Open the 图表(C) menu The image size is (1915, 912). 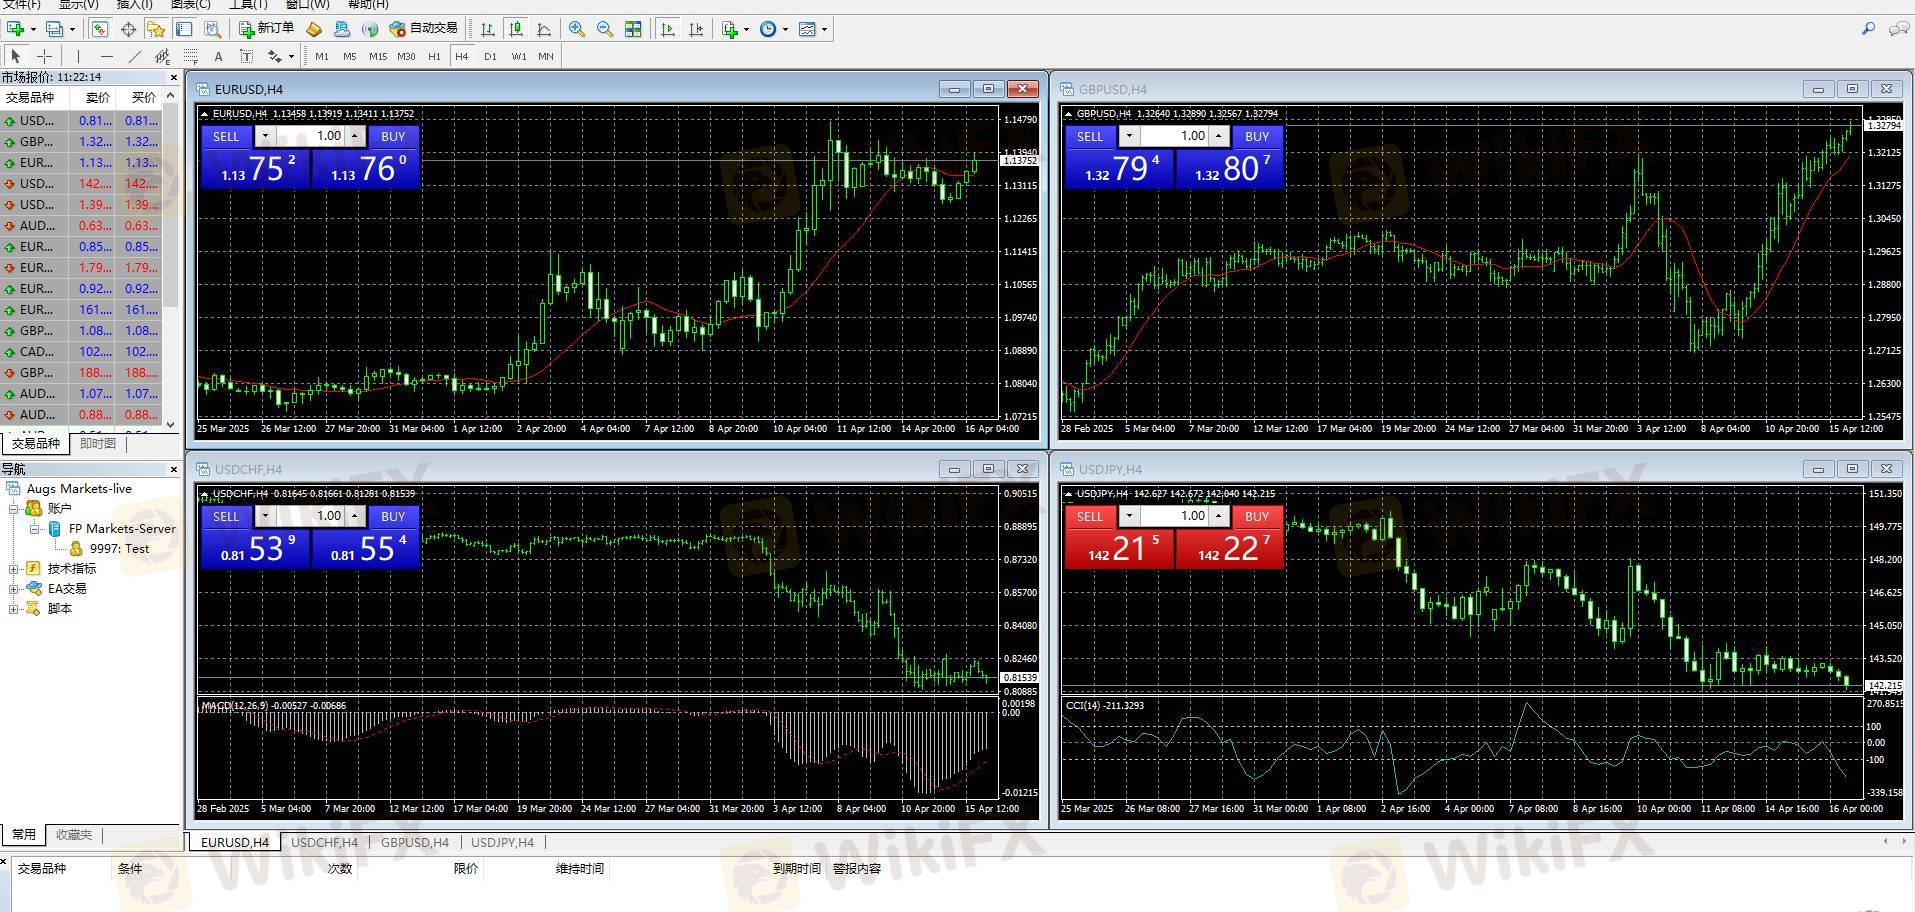(190, 5)
